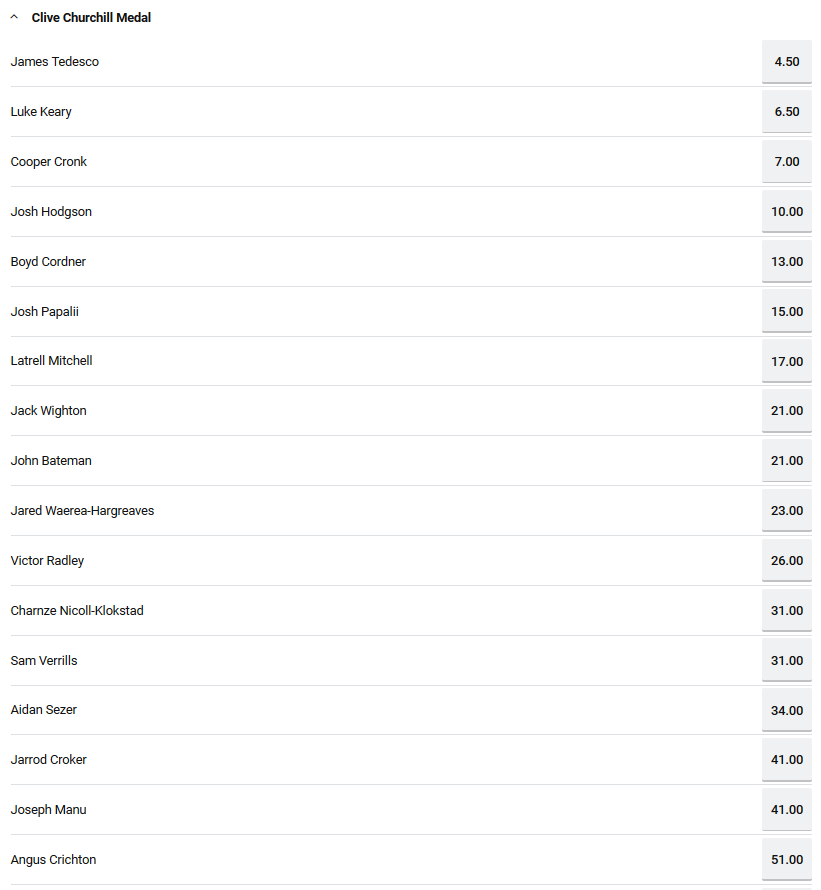Image resolution: width=821 pixels, height=890 pixels.
Task: Pick Cooper Cronk at 7.00
Action: pos(786,162)
